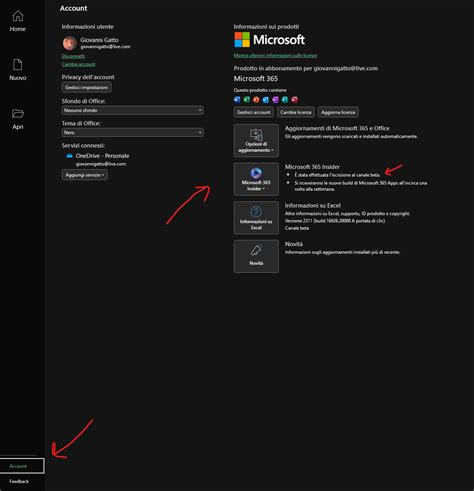Image resolution: width=474 pixels, height=491 pixels.
Task: Click the Aggiorna licenza button
Action: [x=338, y=112]
